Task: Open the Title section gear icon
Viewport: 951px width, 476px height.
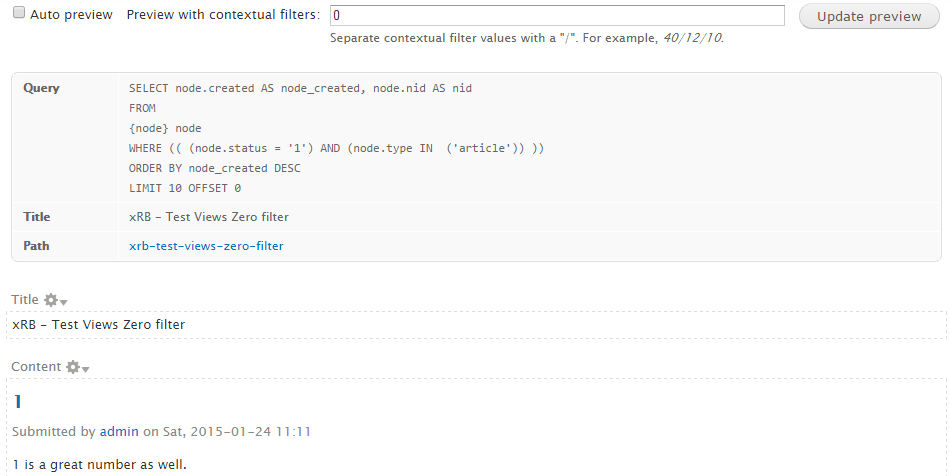Action: click(x=51, y=300)
